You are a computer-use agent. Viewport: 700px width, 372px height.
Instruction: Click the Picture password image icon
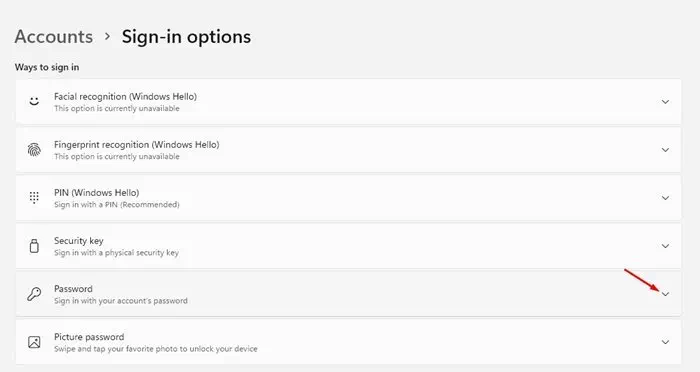pos(34,342)
